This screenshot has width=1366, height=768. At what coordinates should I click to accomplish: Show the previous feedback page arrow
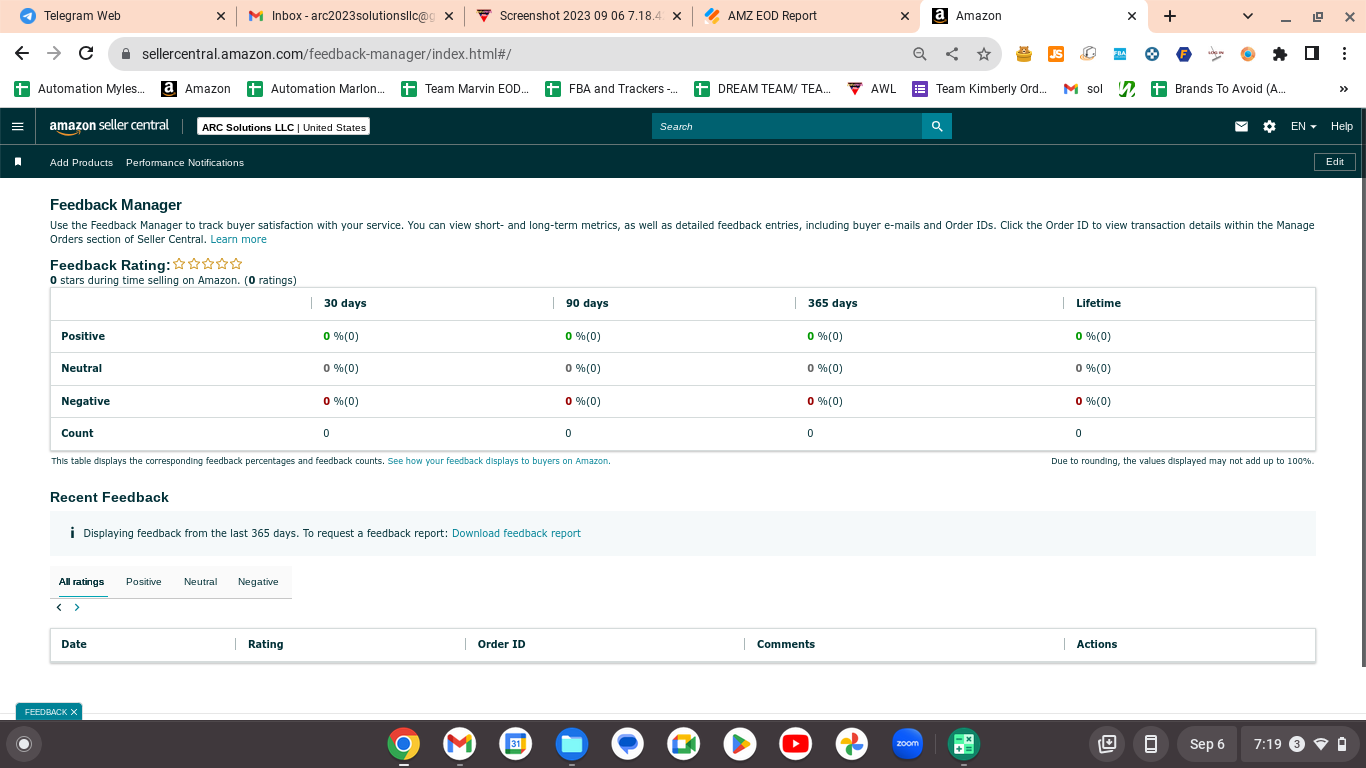(59, 607)
